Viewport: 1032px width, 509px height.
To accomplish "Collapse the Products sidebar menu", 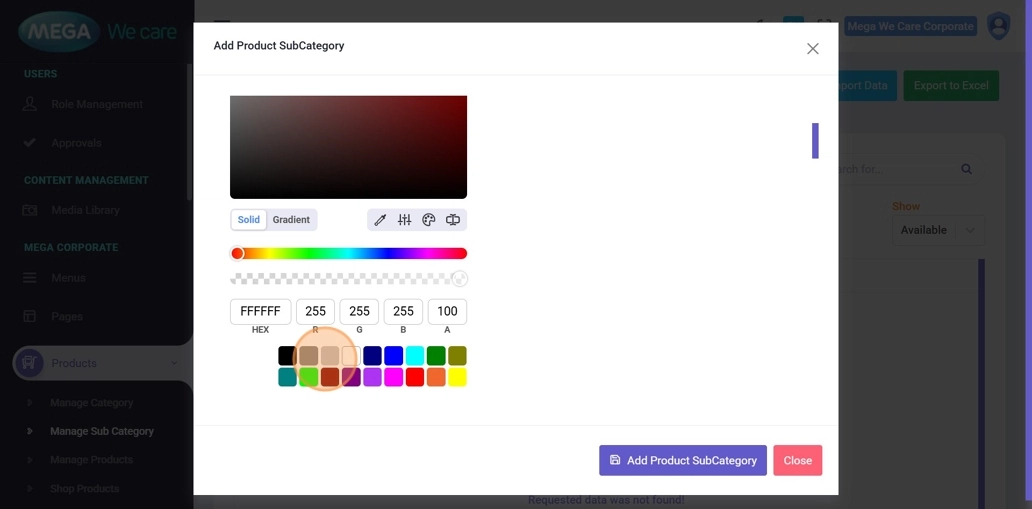I will pyautogui.click(x=174, y=363).
